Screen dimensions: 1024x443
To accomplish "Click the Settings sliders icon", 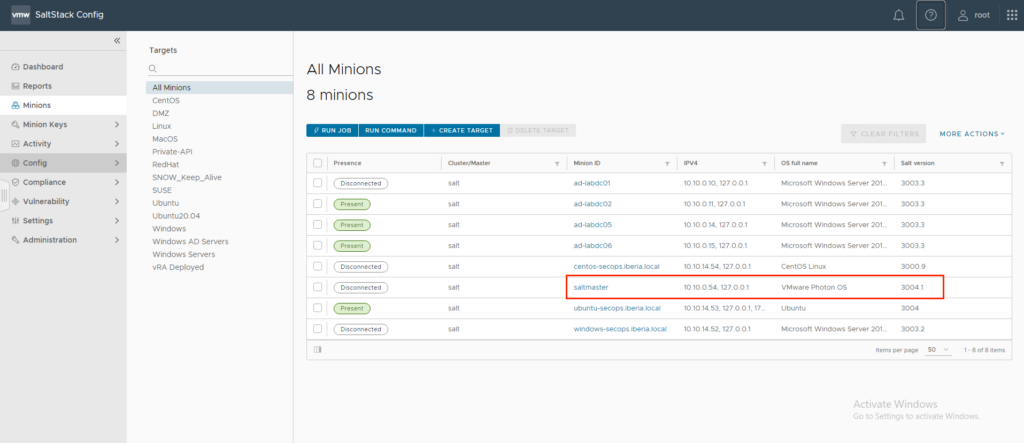I will [16, 221].
